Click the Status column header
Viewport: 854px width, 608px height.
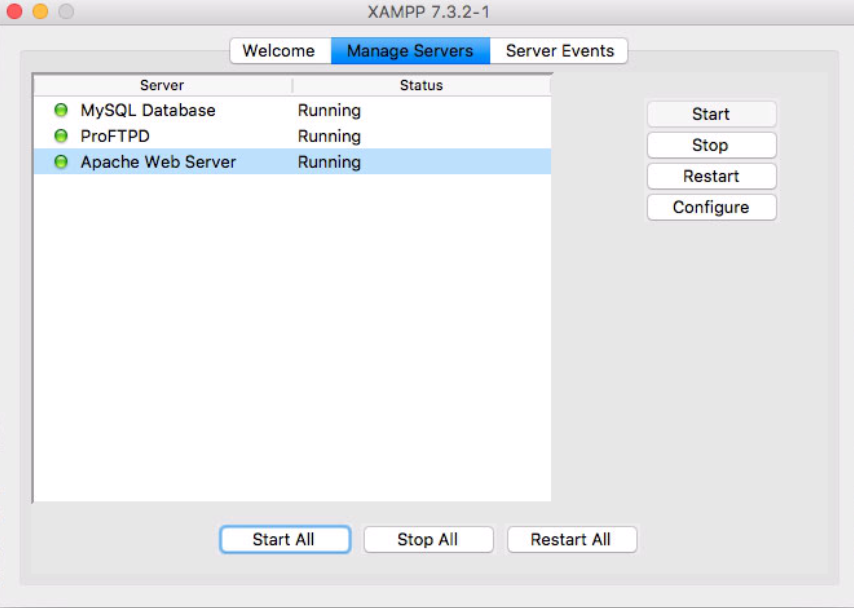click(x=422, y=85)
